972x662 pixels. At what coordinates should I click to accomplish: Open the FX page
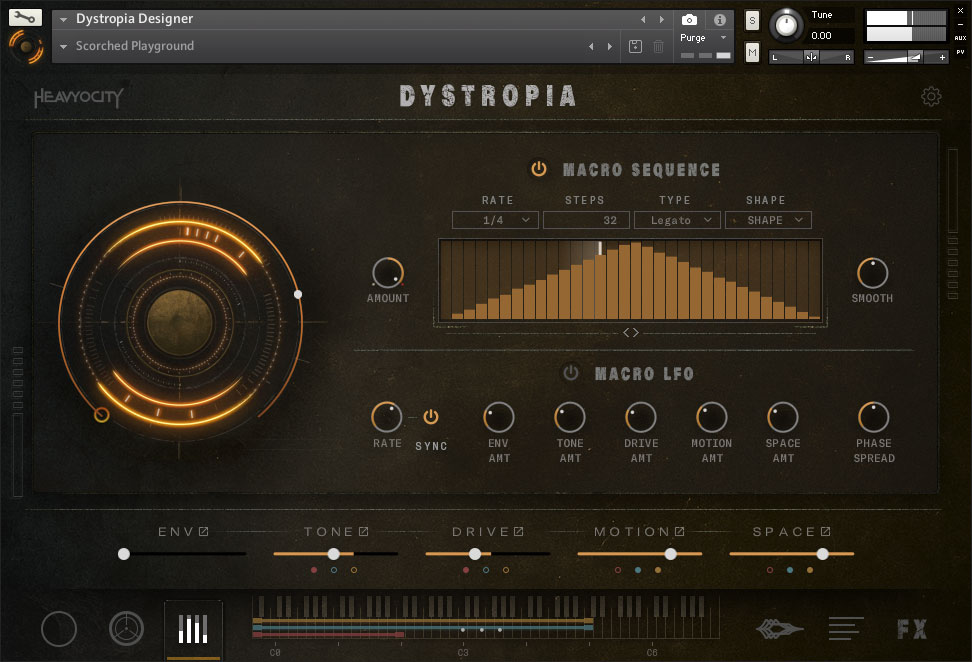(912, 629)
